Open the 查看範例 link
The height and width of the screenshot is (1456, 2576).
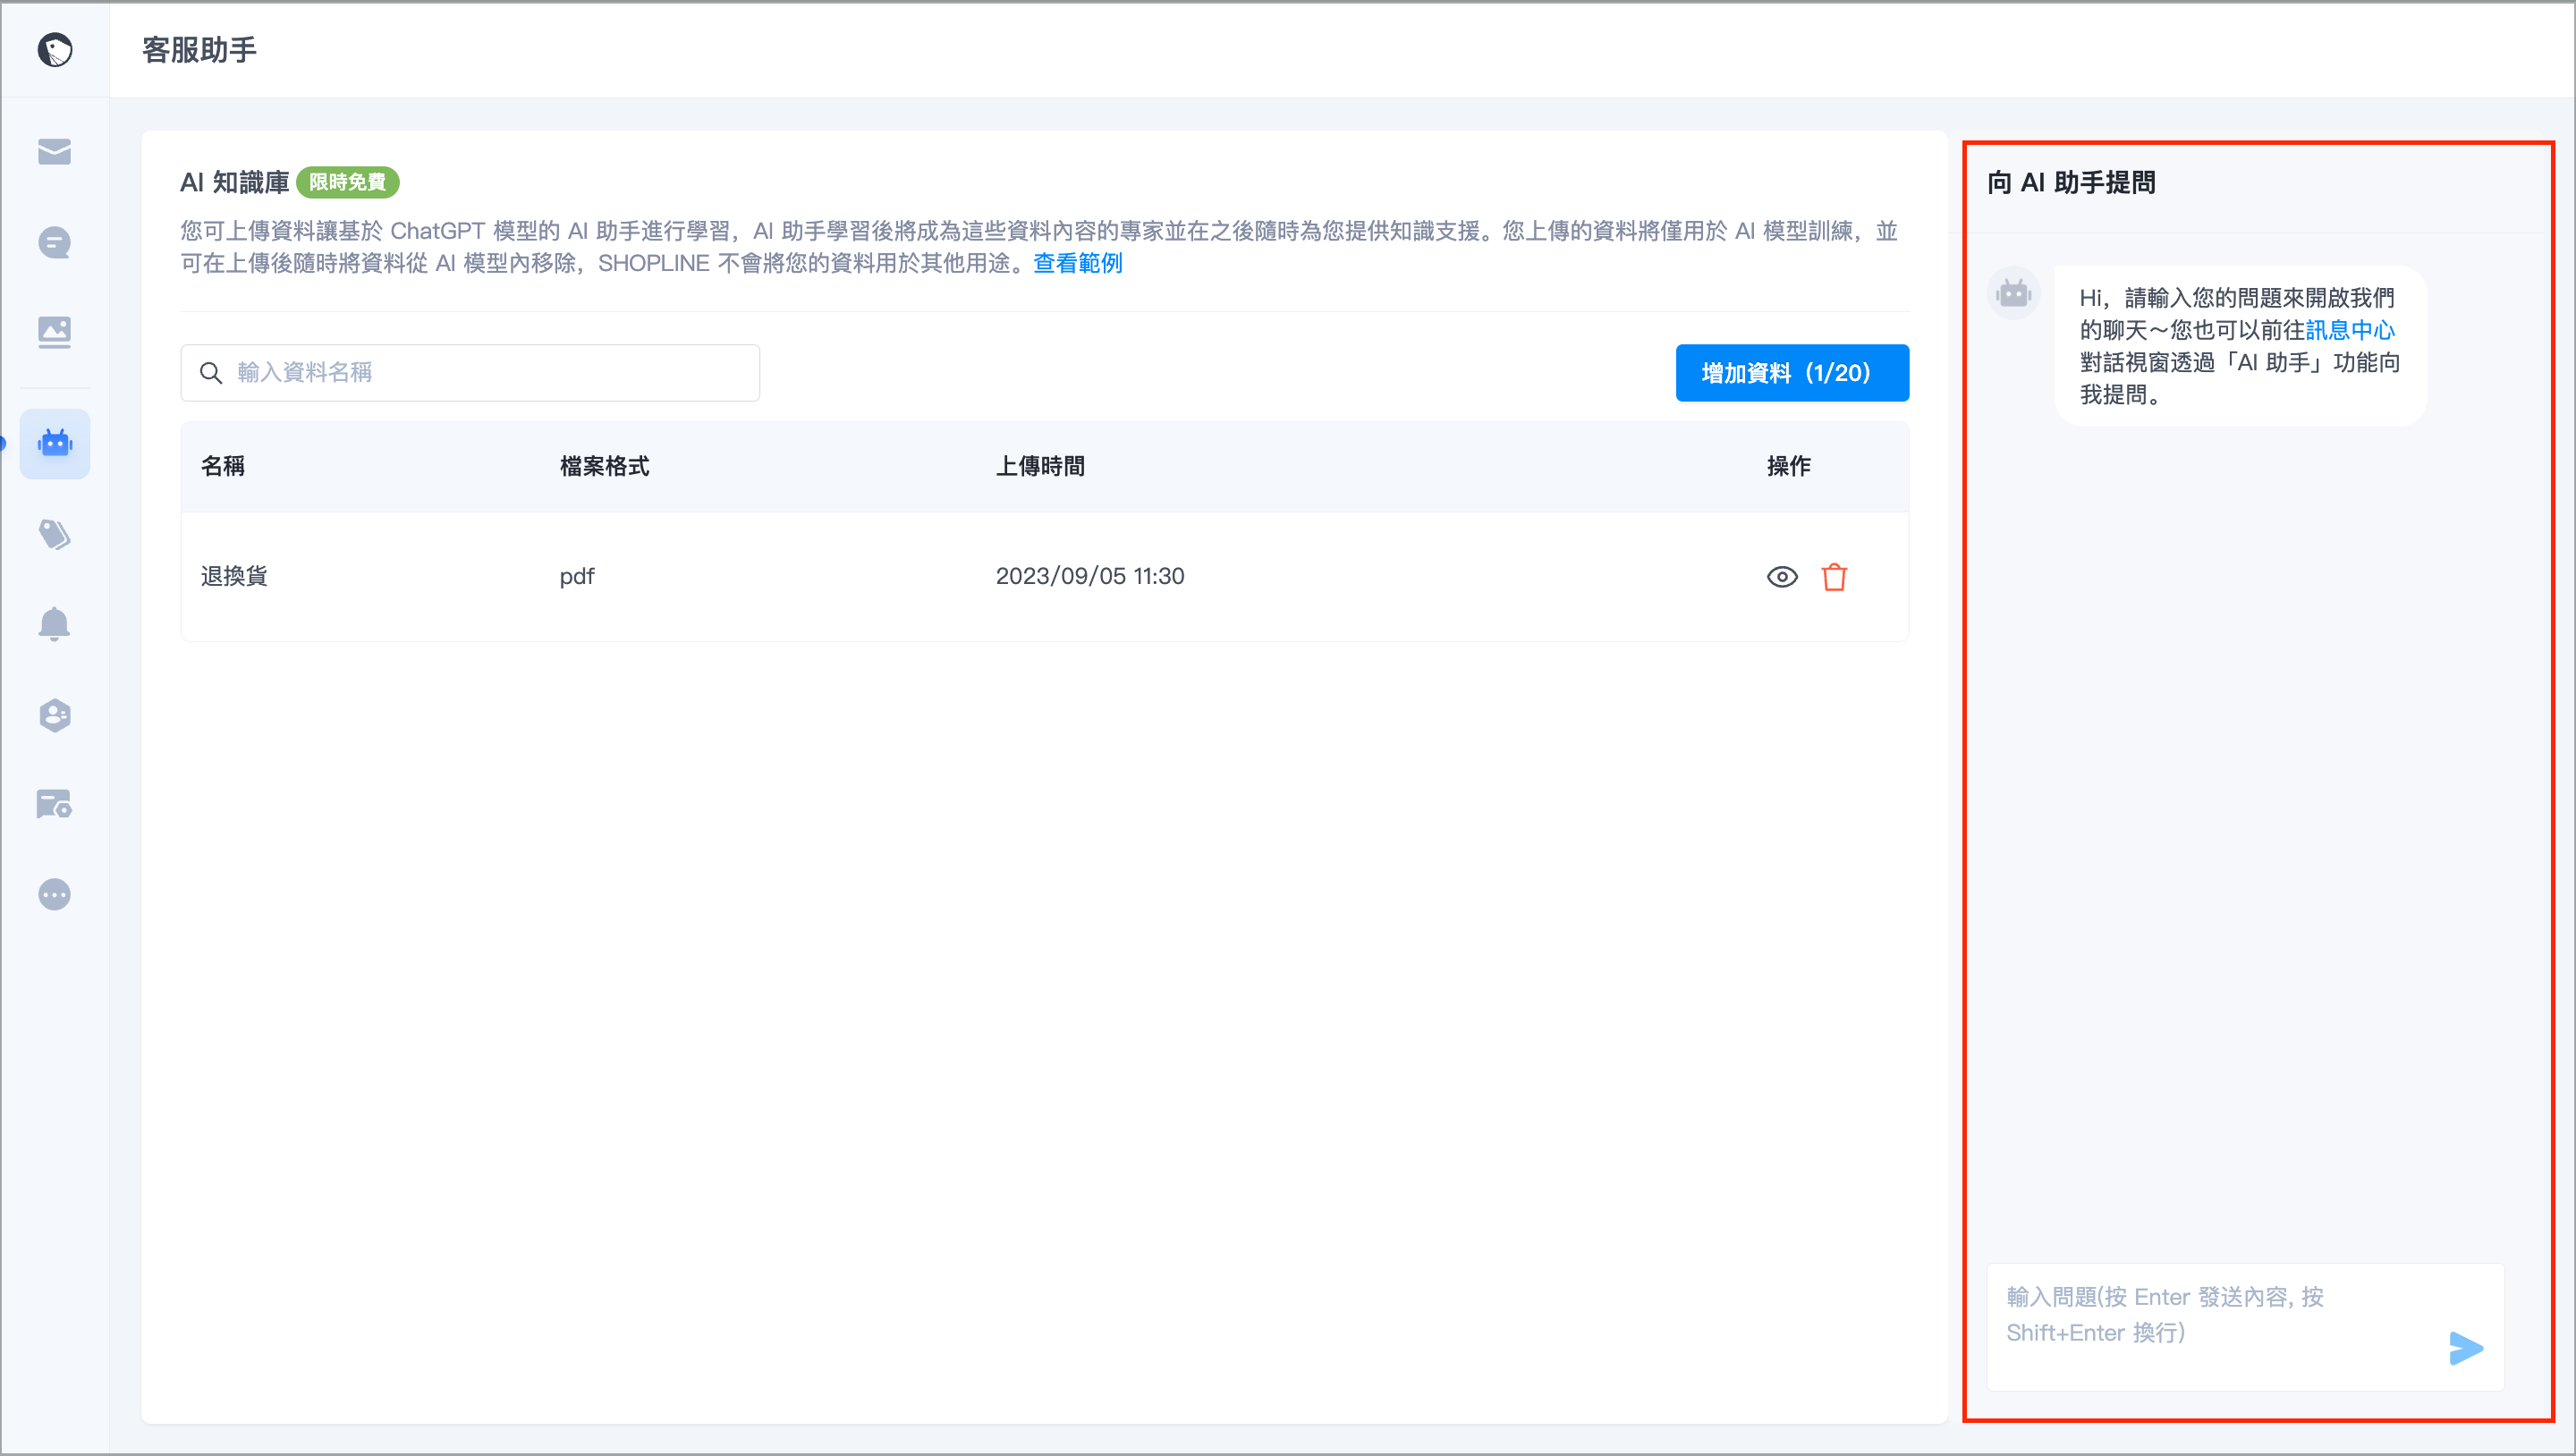1077,263
